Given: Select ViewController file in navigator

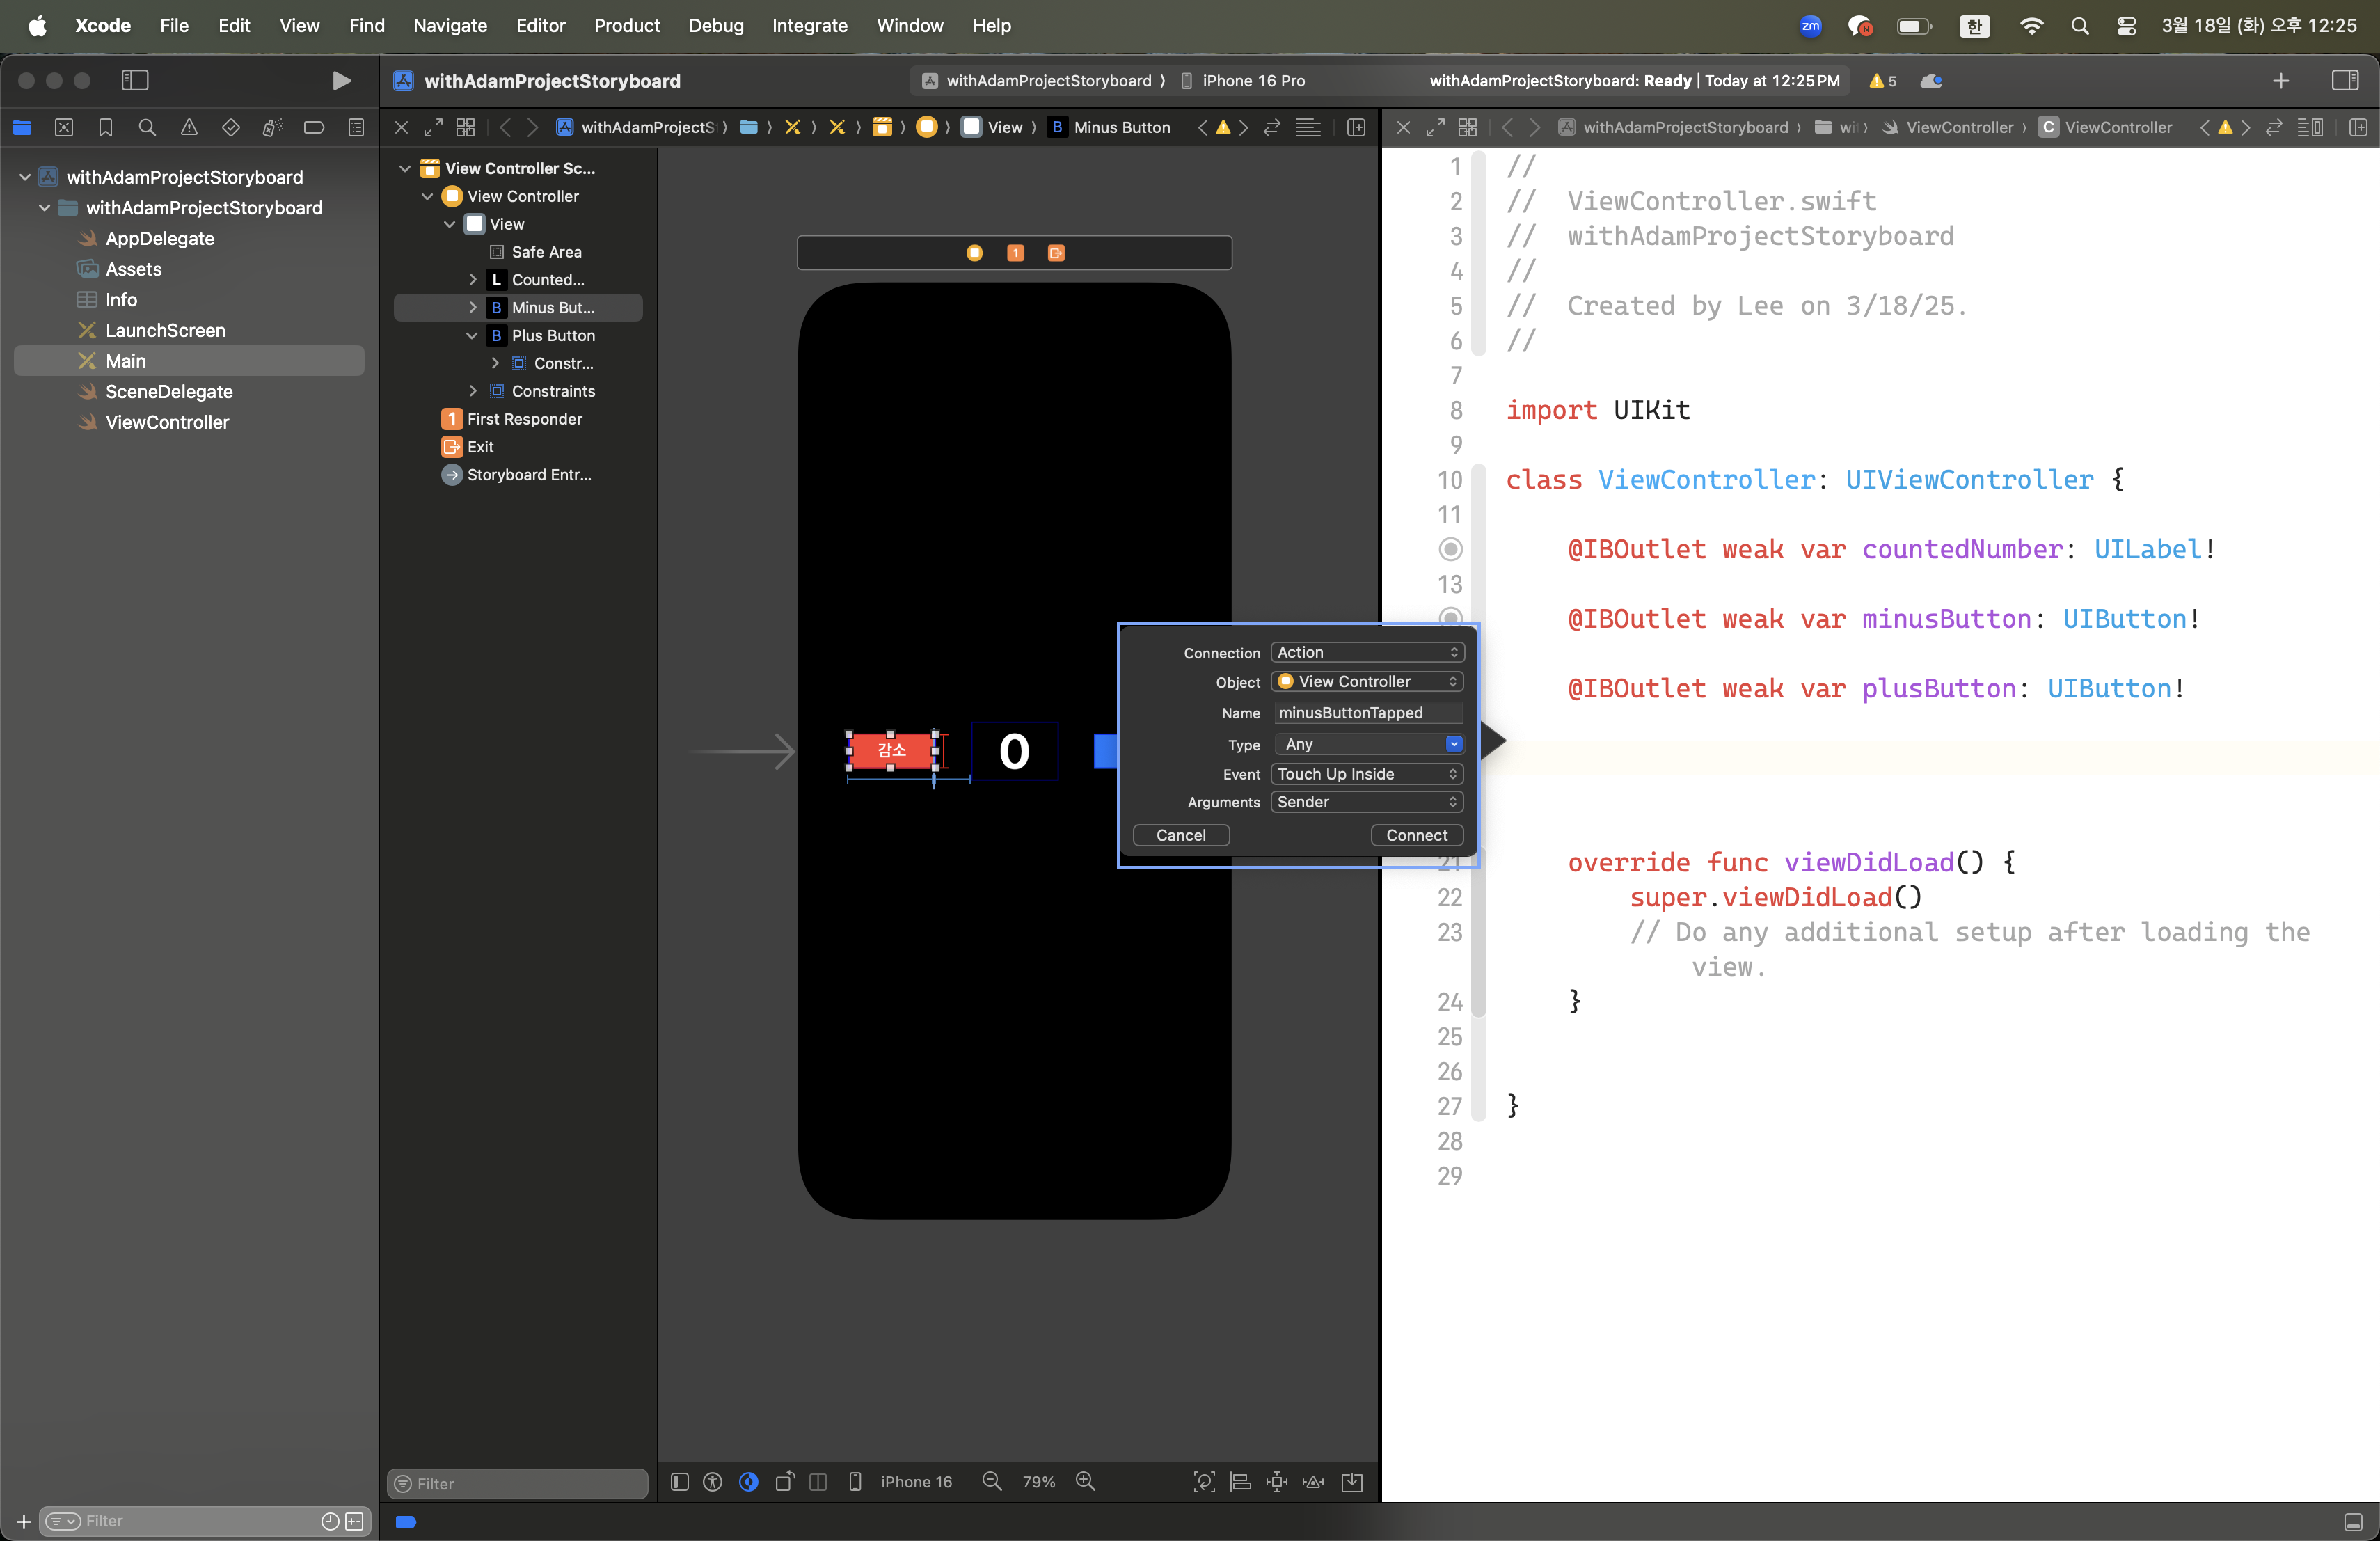Looking at the screenshot, I should tap(189, 422).
